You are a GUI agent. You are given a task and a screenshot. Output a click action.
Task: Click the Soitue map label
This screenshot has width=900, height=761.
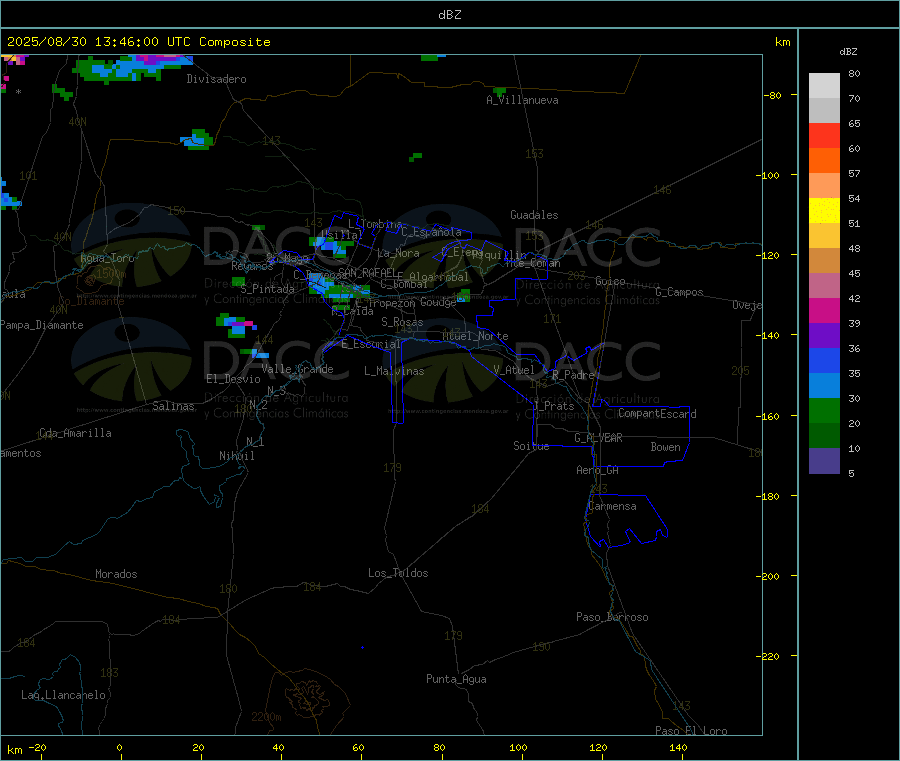(x=531, y=446)
